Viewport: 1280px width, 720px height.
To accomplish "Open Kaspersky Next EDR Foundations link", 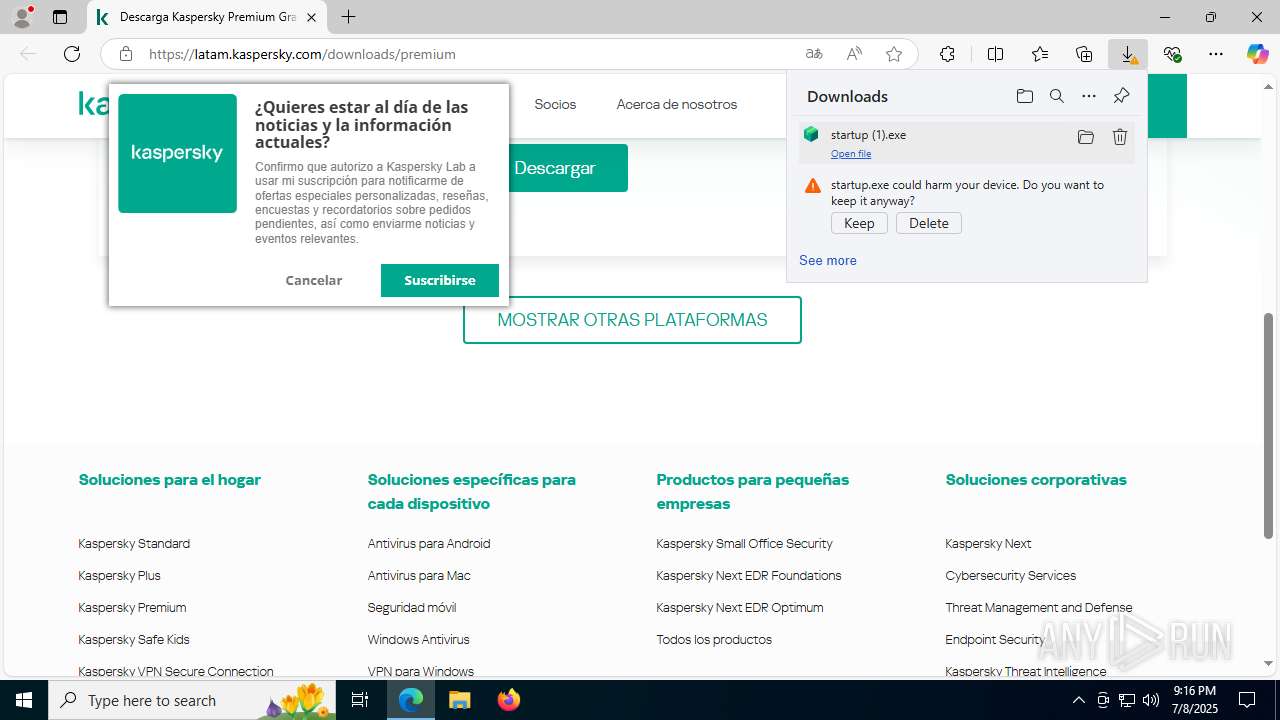I will tap(749, 576).
